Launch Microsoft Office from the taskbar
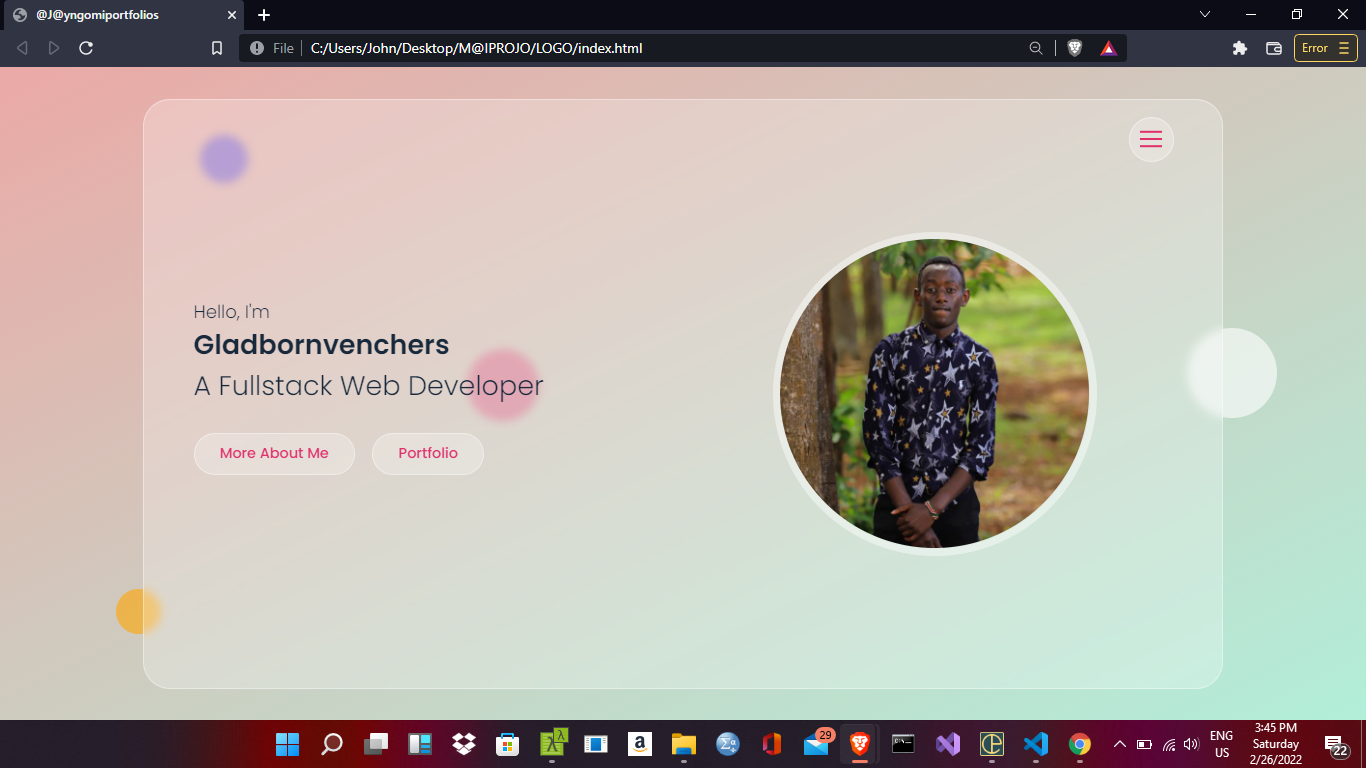The image size is (1366, 768). tap(771, 744)
